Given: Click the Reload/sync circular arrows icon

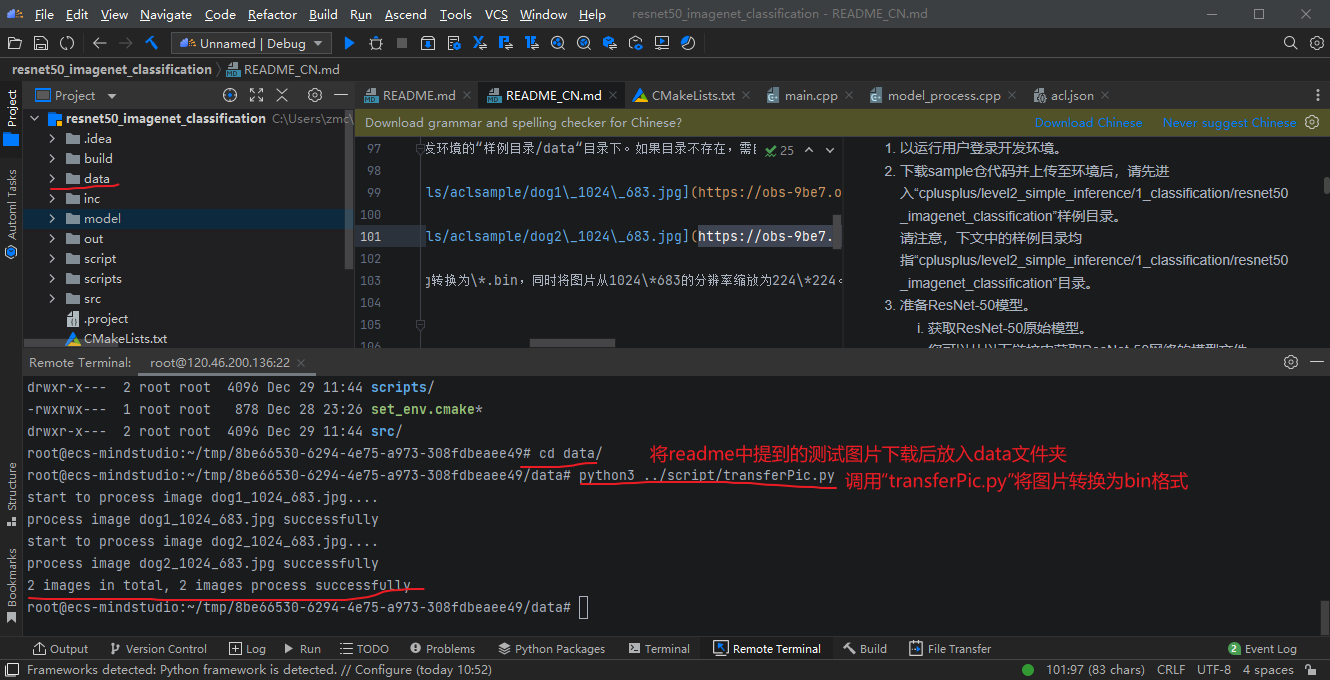Looking at the screenshot, I should coord(67,43).
